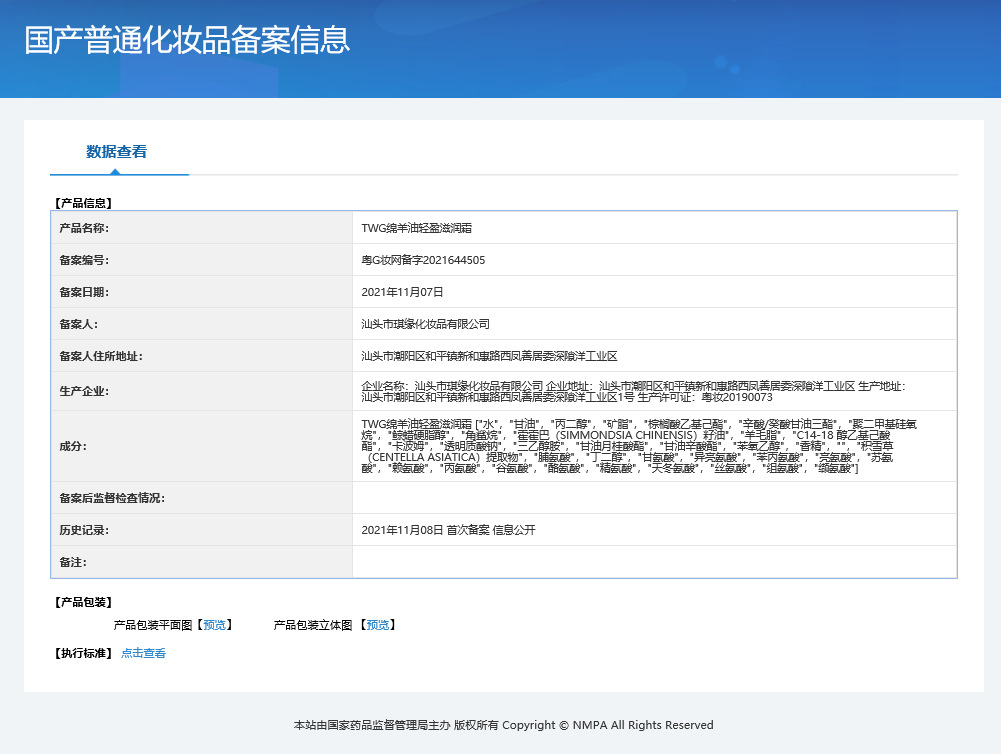Click the 【产品信息】 section heading
The height and width of the screenshot is (754, 1001).
pos(83,203)
